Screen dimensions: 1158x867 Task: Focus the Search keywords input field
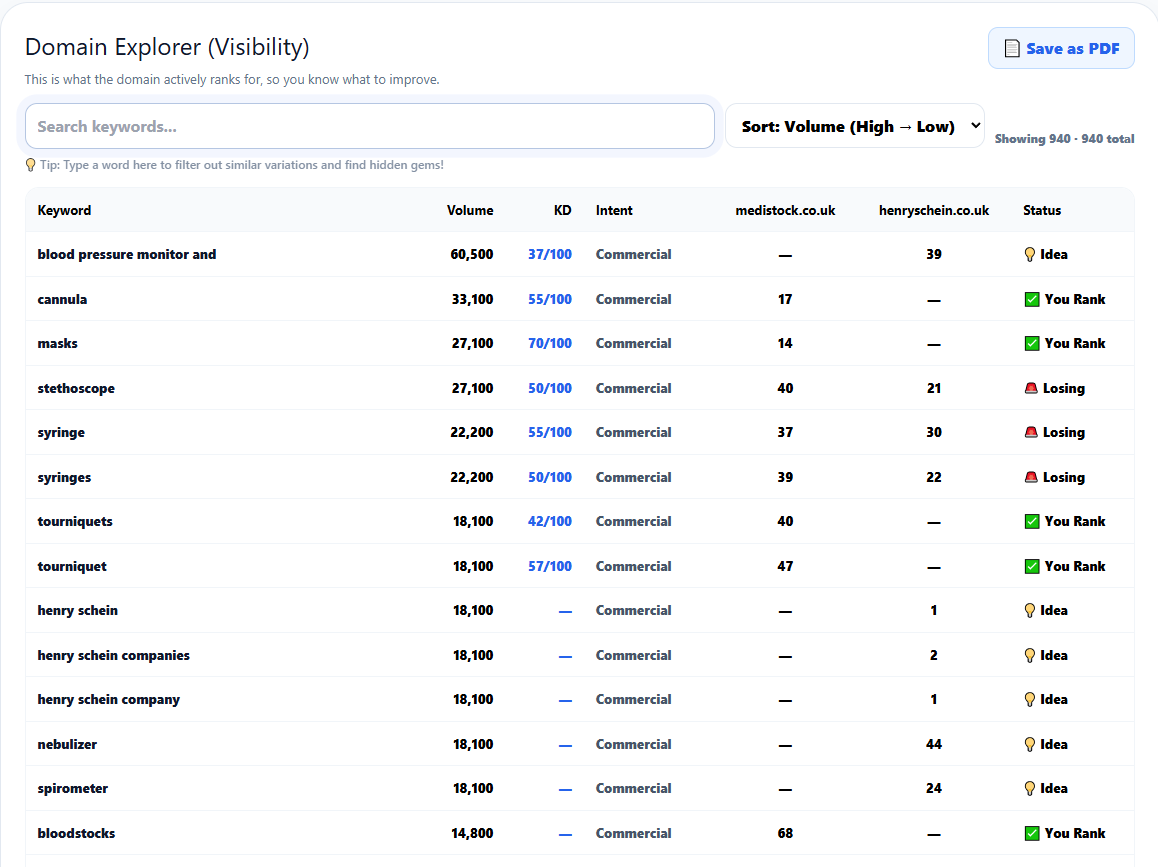(369, 126)
